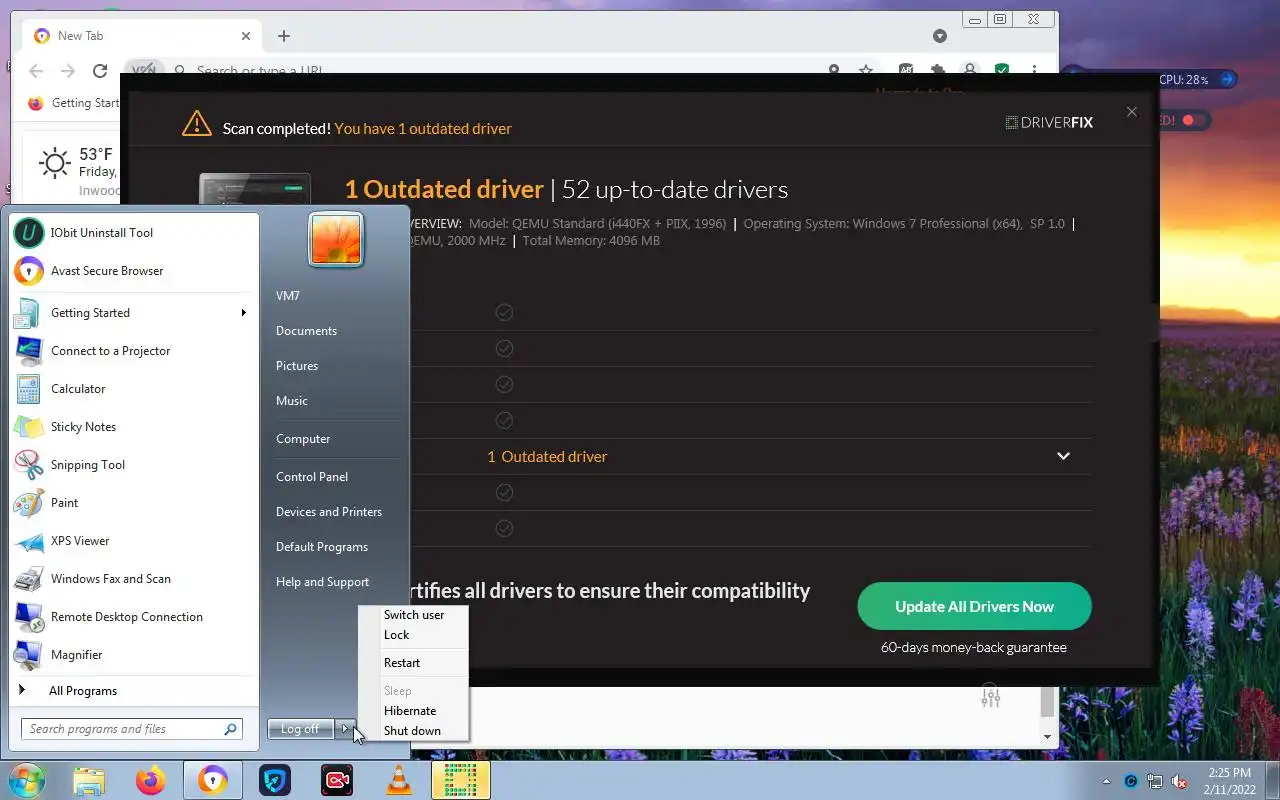Open File Explorer in taskbar
Viewport: 1280px width, 800px height.
click(89, 780)
